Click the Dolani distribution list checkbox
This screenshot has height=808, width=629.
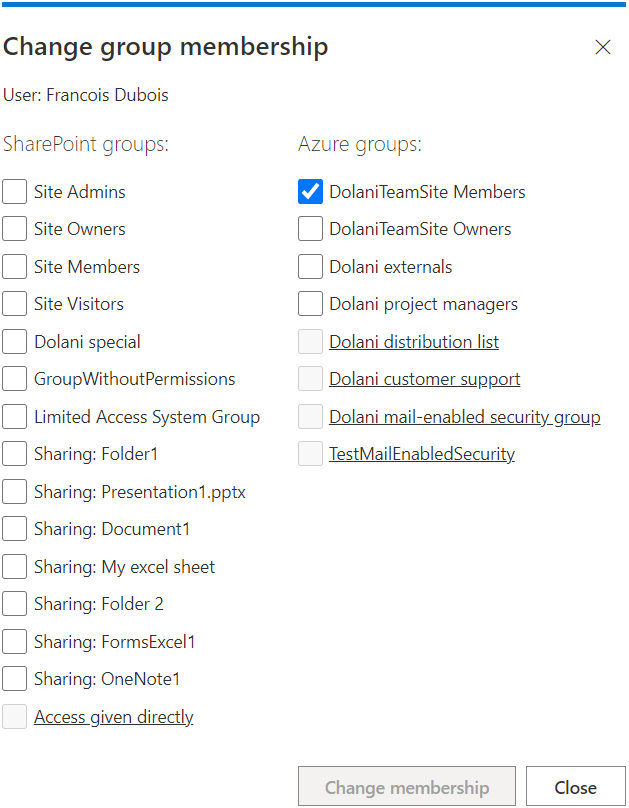tap(311, 342)
